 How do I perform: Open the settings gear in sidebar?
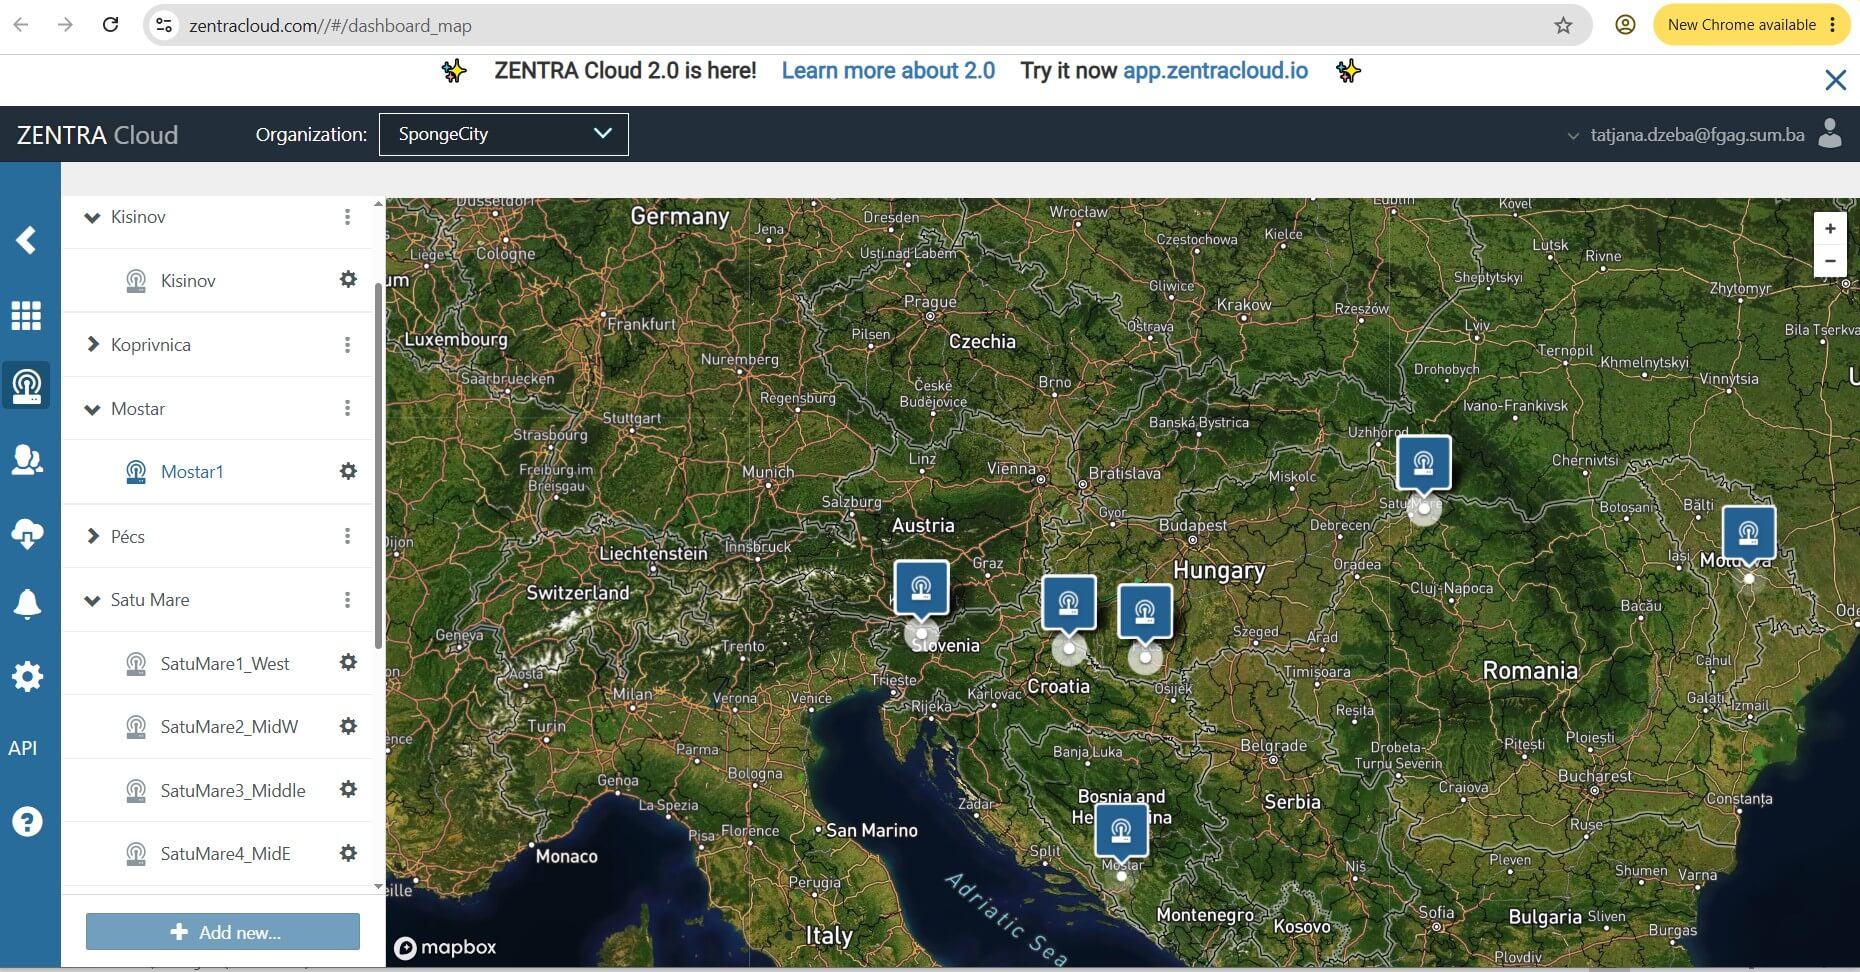point(26,677)
